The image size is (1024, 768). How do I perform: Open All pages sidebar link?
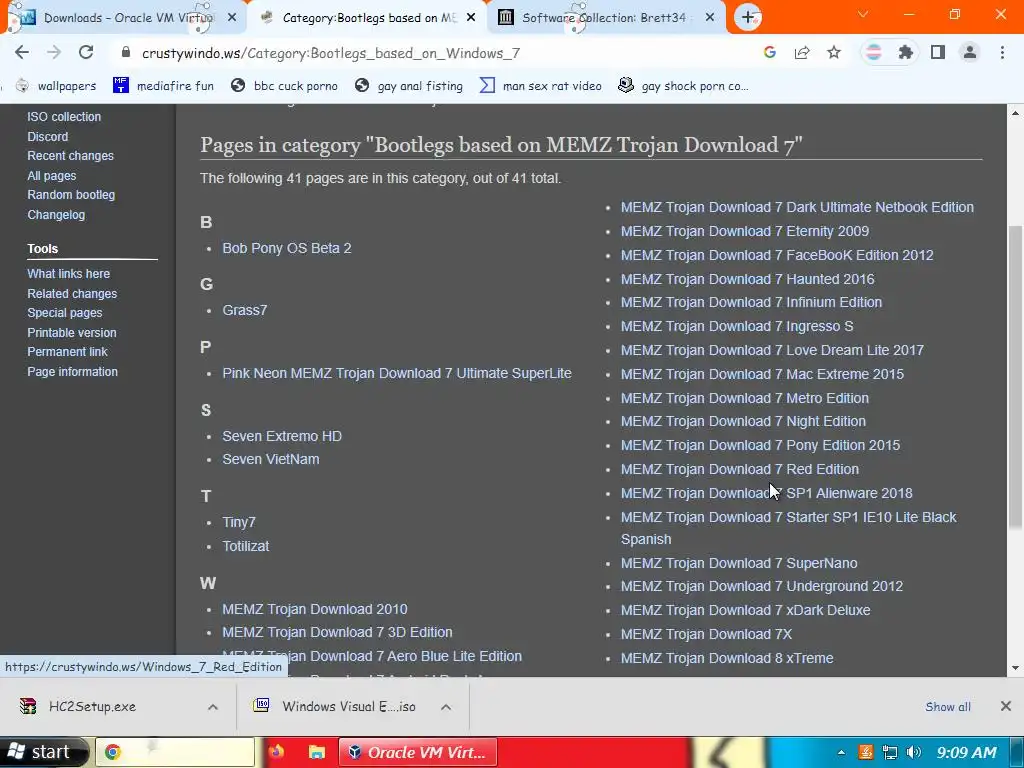point(52,176)
